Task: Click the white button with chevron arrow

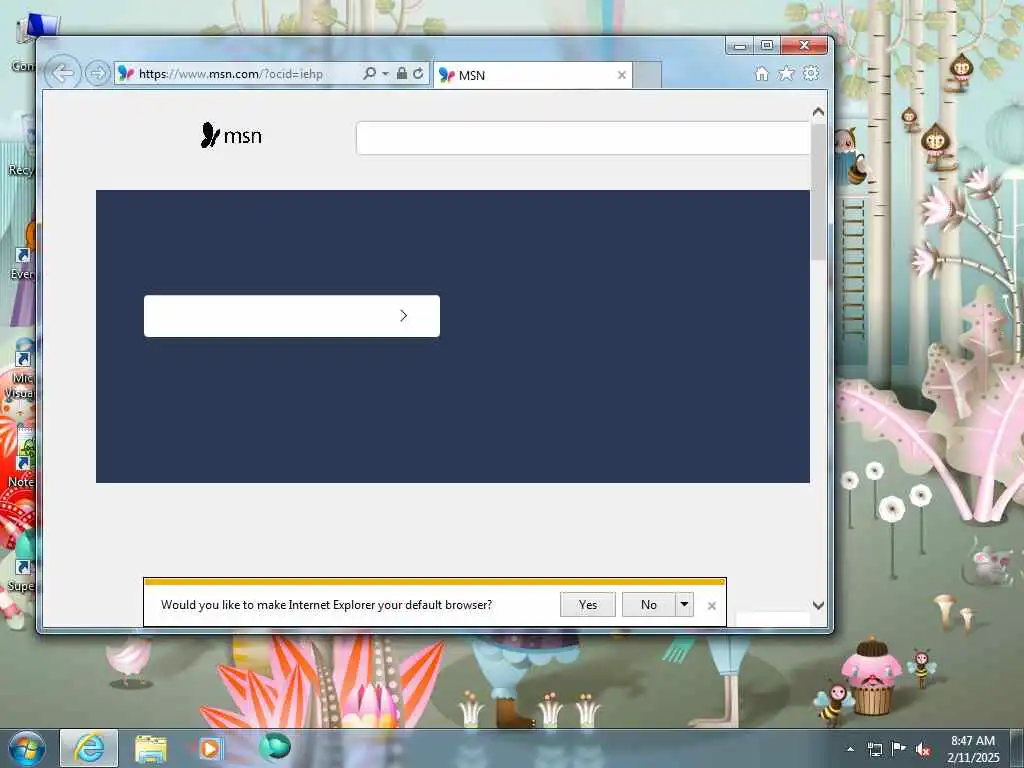Action: [x=292, y=316]
